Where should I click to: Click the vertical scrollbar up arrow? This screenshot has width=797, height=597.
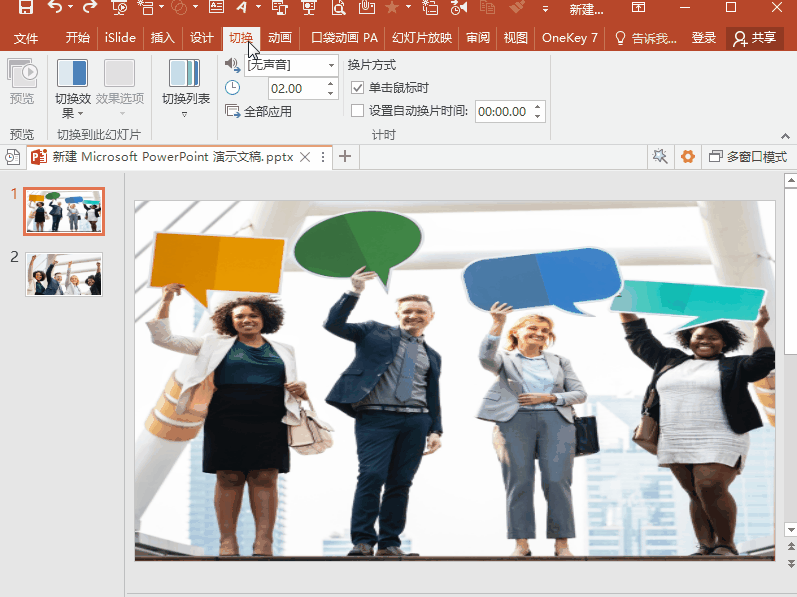point(791,180)
